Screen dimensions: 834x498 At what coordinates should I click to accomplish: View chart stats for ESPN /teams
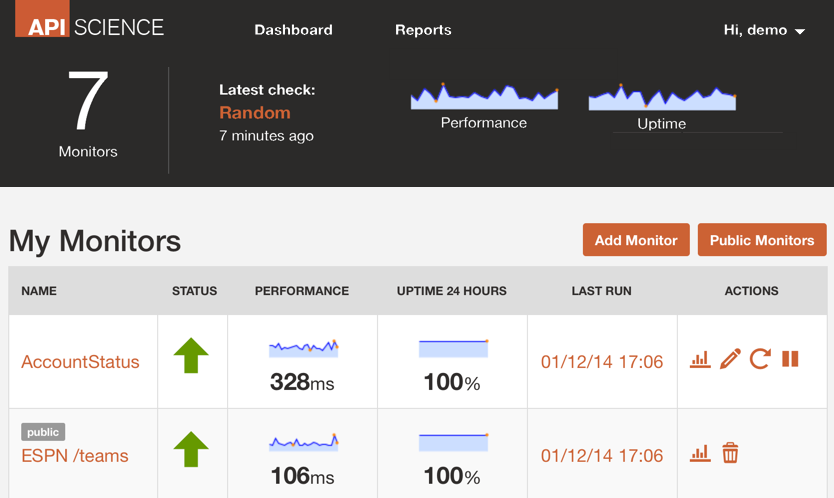(700, 453)
